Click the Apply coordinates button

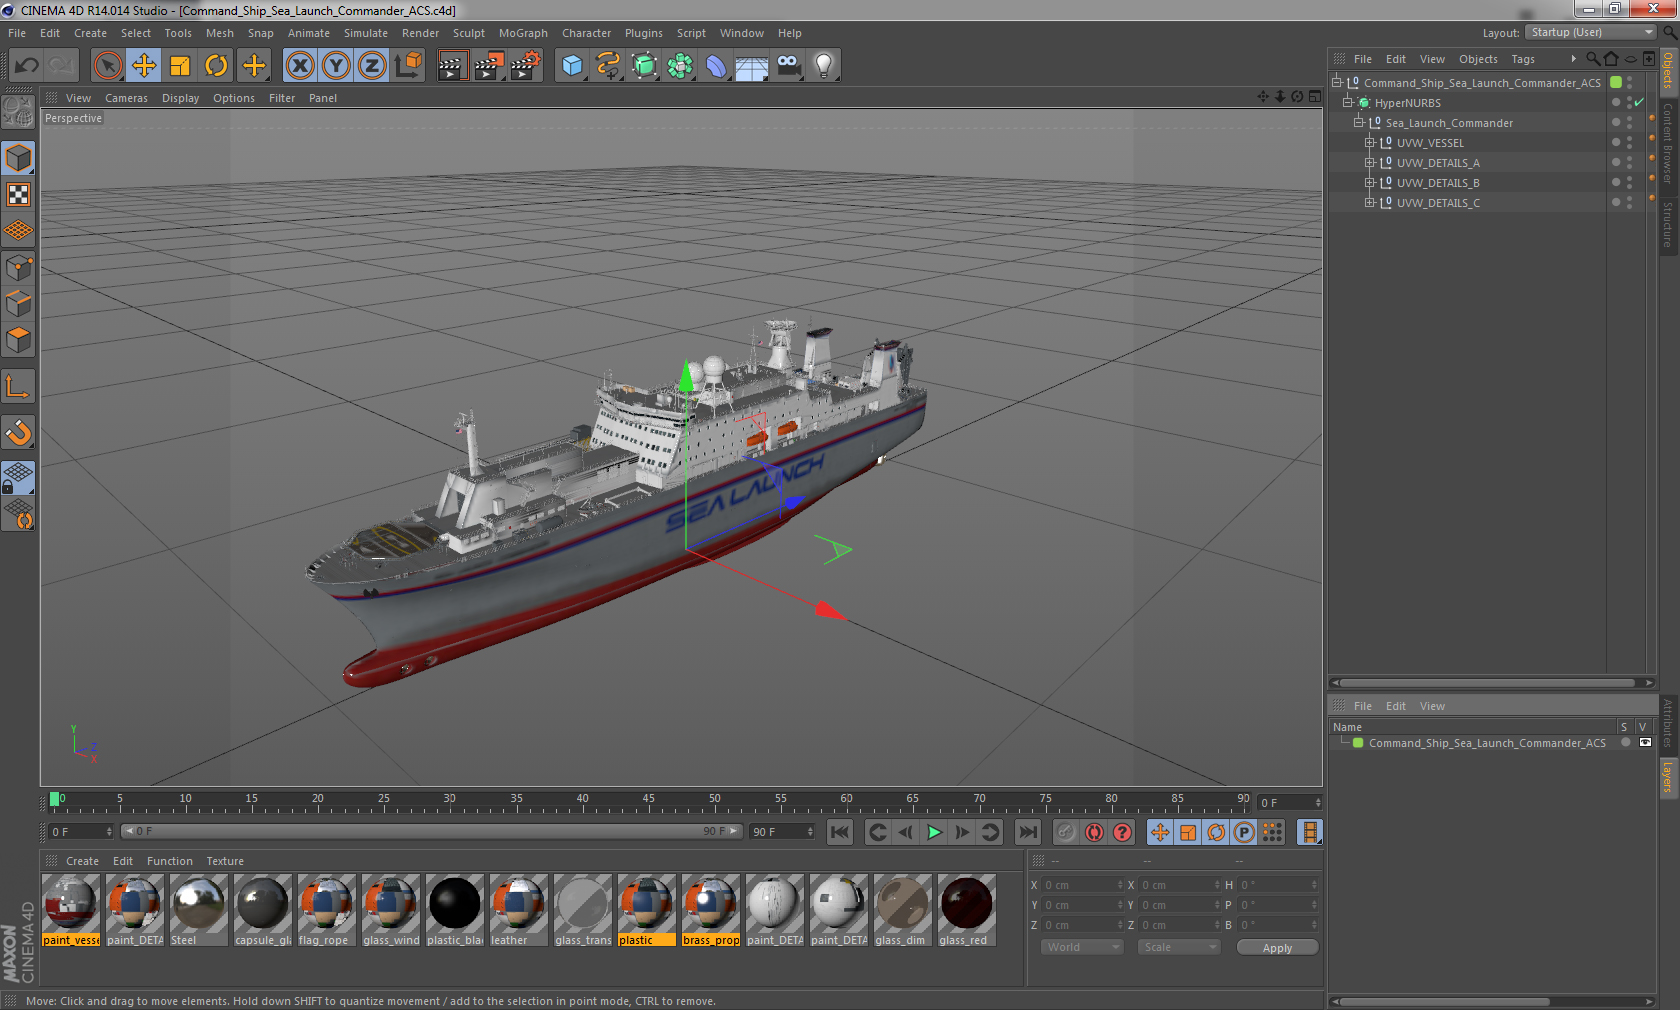(x=1277, y=948)
